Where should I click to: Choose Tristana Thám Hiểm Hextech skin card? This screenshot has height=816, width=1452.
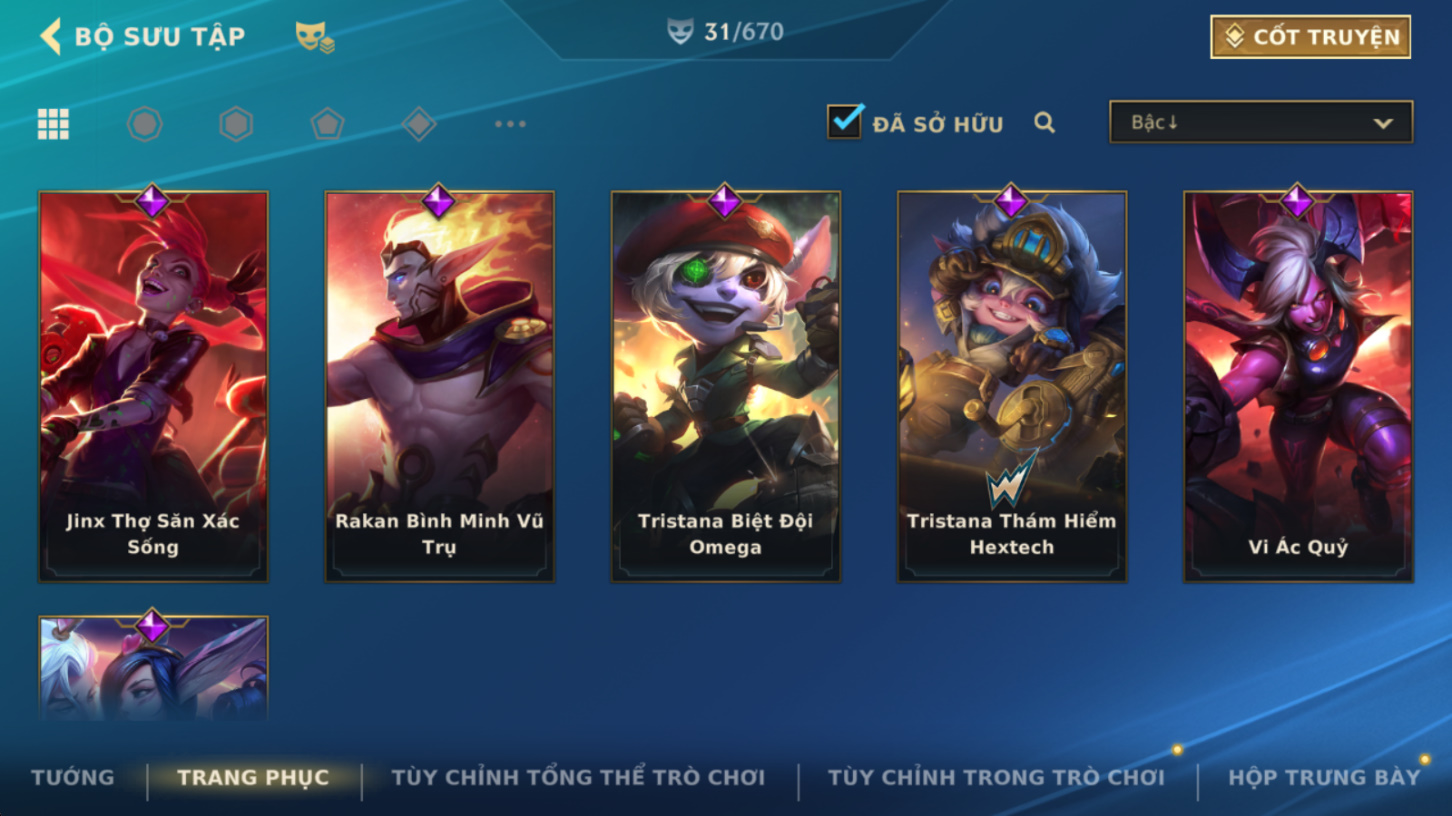[1012, 386]
